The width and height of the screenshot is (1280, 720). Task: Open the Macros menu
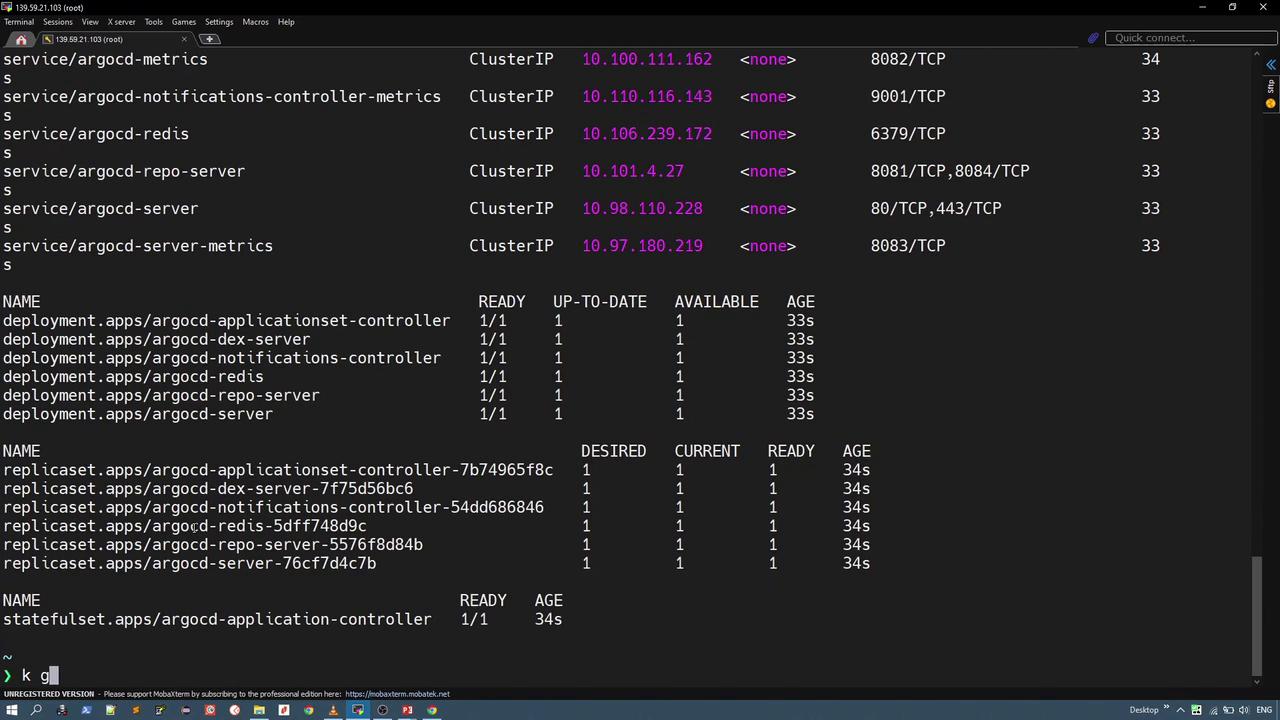point(255,22)
